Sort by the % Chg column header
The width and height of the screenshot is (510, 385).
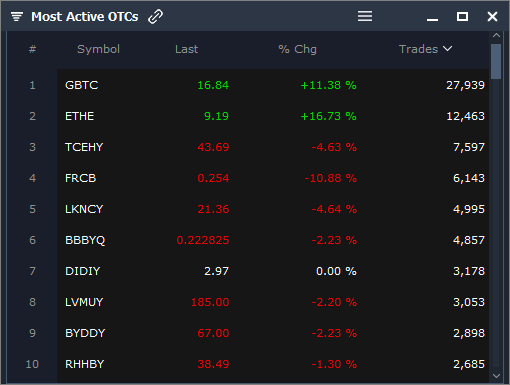click(297, 49)
